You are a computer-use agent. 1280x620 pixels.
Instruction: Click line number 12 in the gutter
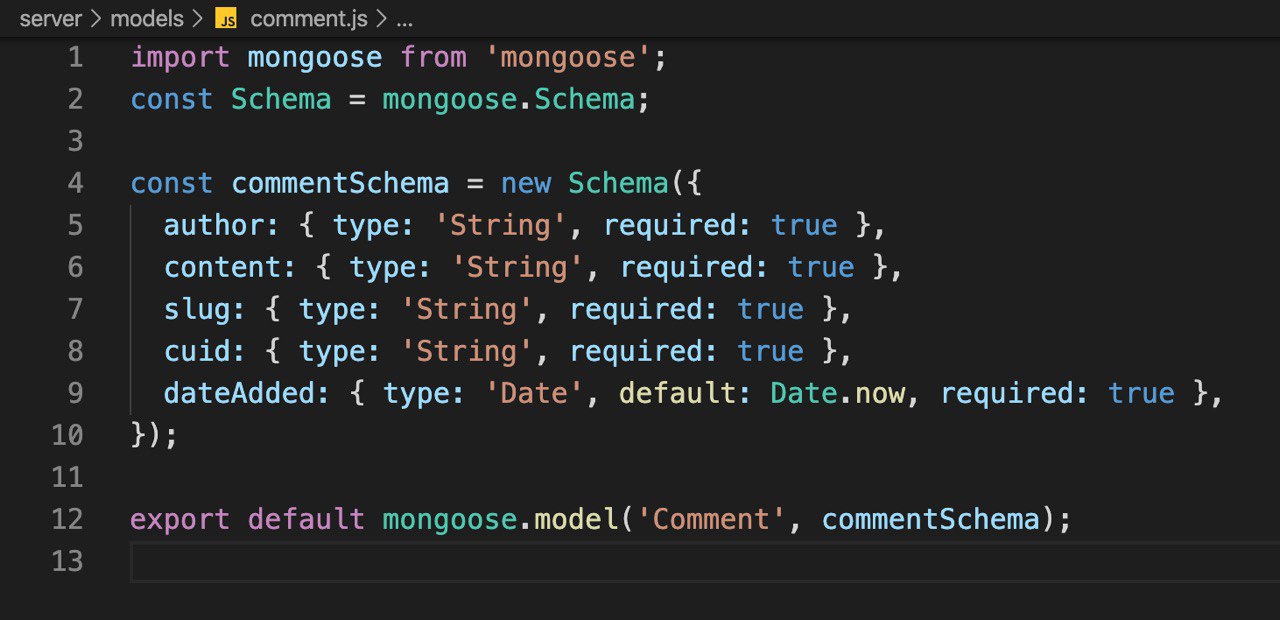tap(67, 519)
